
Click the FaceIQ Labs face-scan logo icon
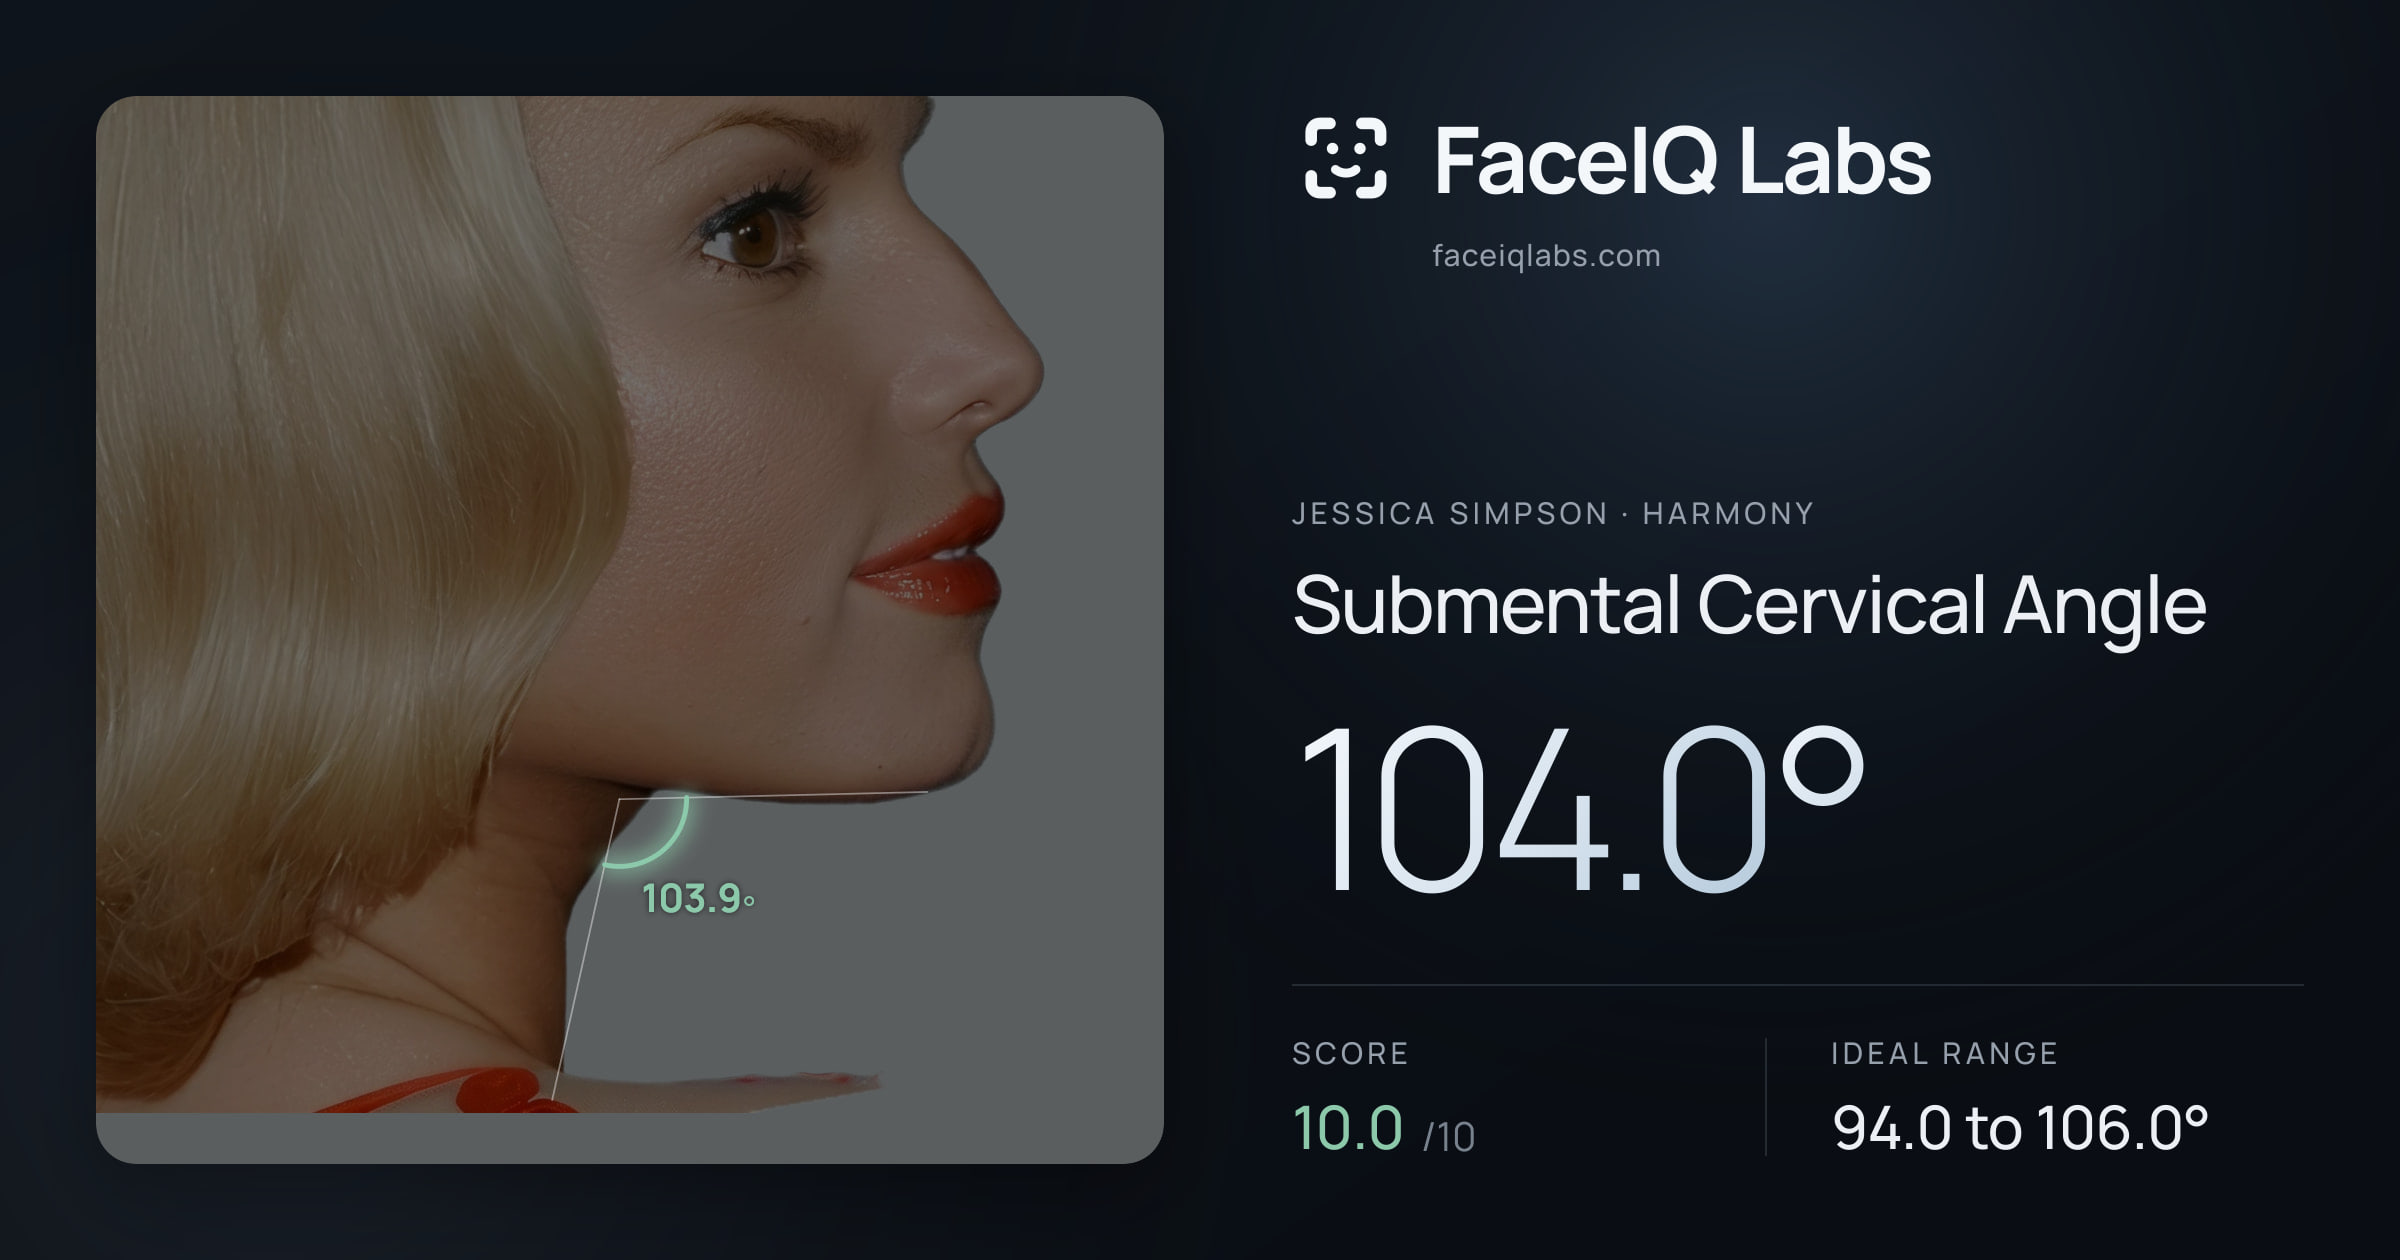coord(1345,158)
